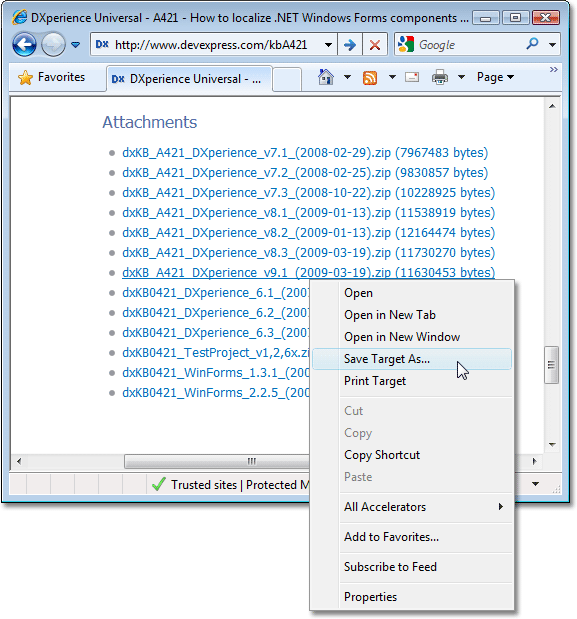Expand the Print dropdown arrow
The width and height of the screenshot is (577, 619).
pyautogui.click(x=461, y=77)
